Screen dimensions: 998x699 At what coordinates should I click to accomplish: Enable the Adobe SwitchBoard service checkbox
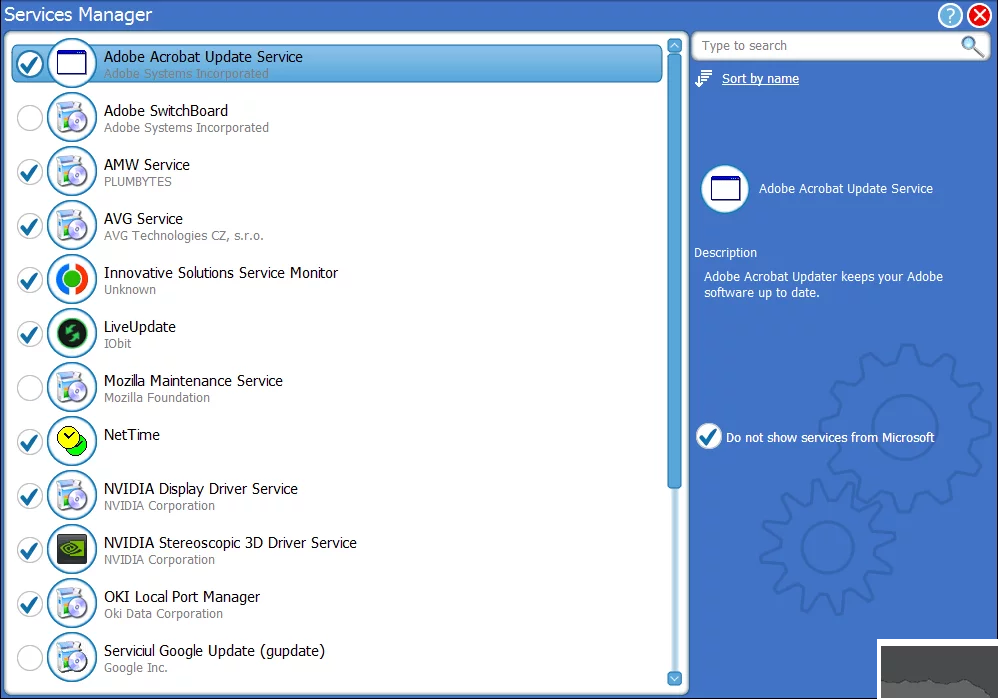point(29,118)
